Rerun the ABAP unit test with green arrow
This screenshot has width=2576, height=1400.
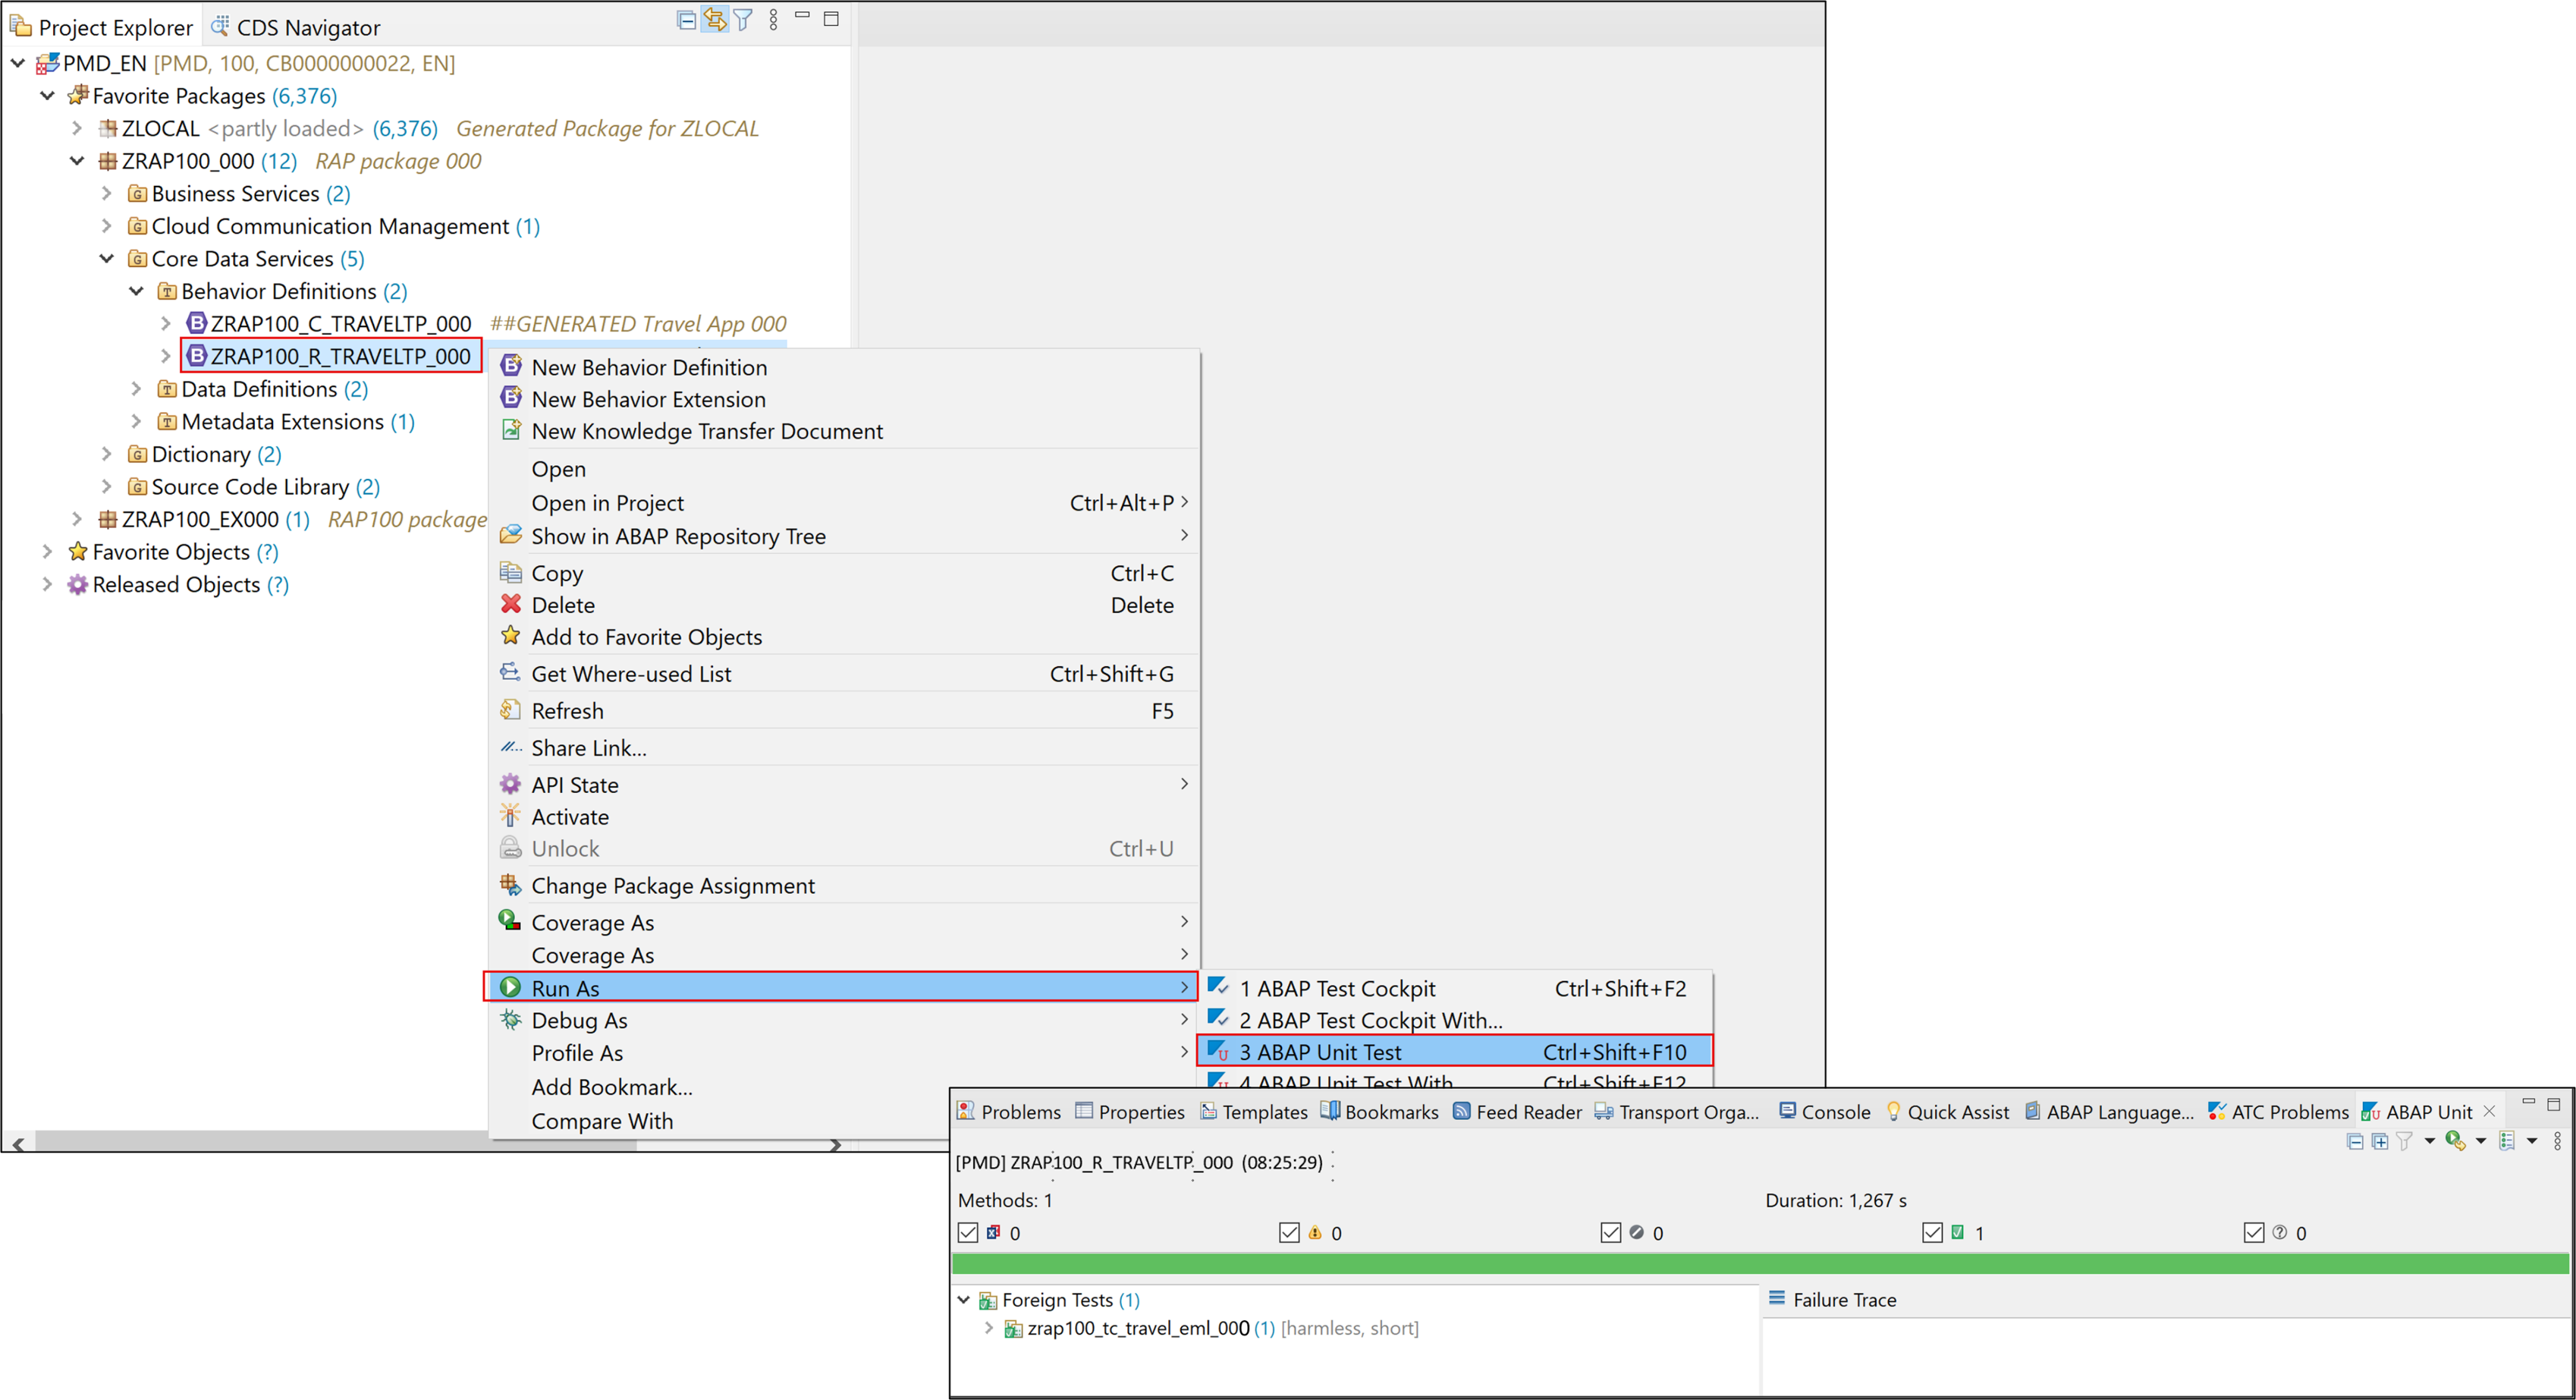2455,1141
